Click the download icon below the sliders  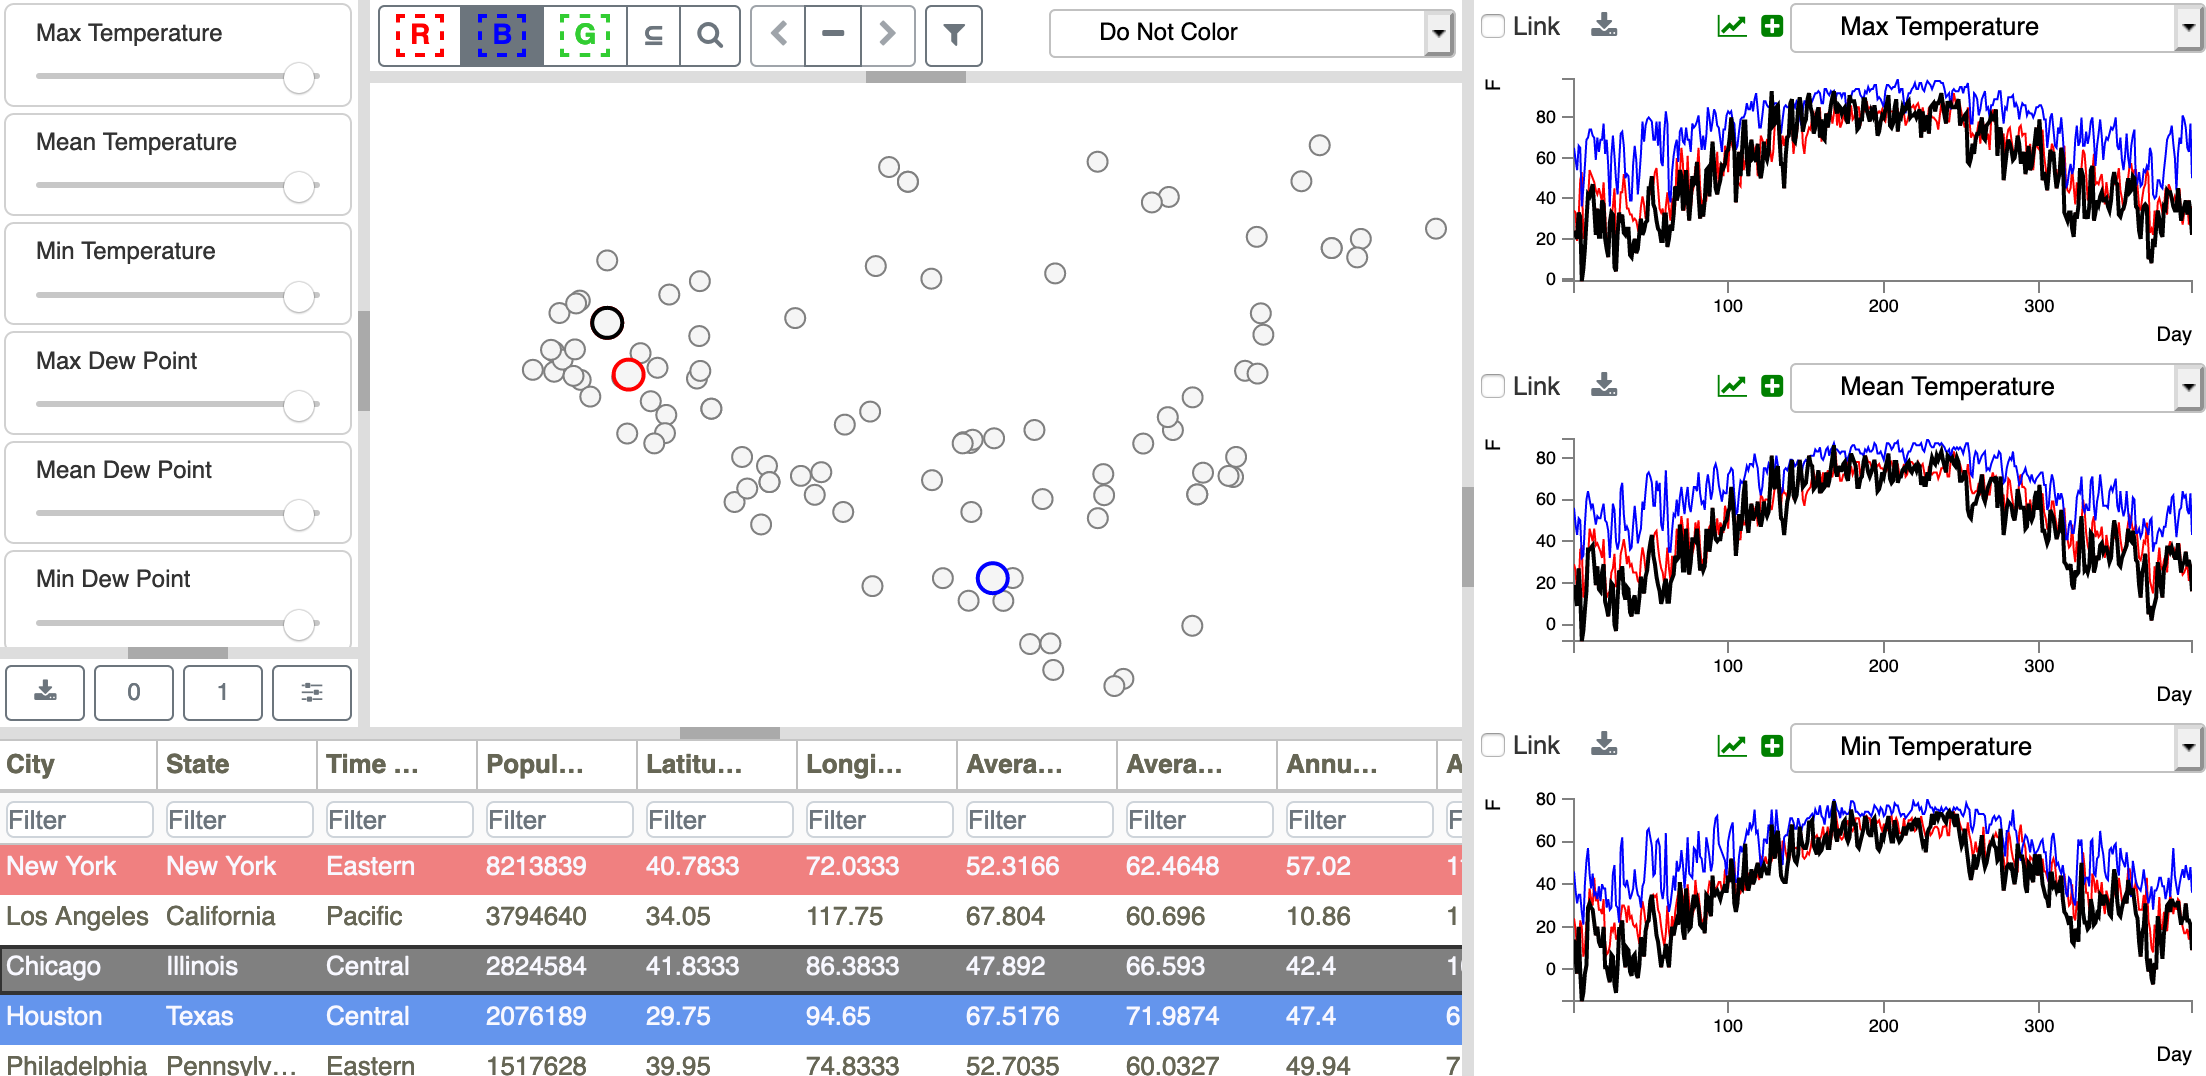(x=45, y=692)
